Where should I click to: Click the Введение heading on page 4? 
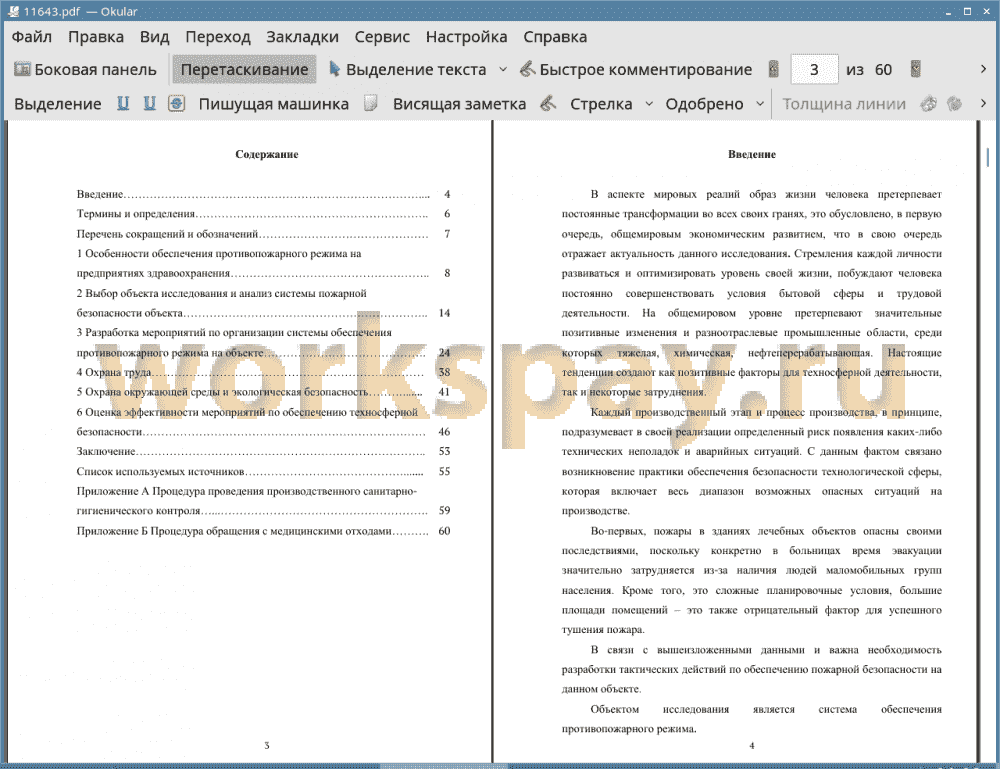coord(752,154)
